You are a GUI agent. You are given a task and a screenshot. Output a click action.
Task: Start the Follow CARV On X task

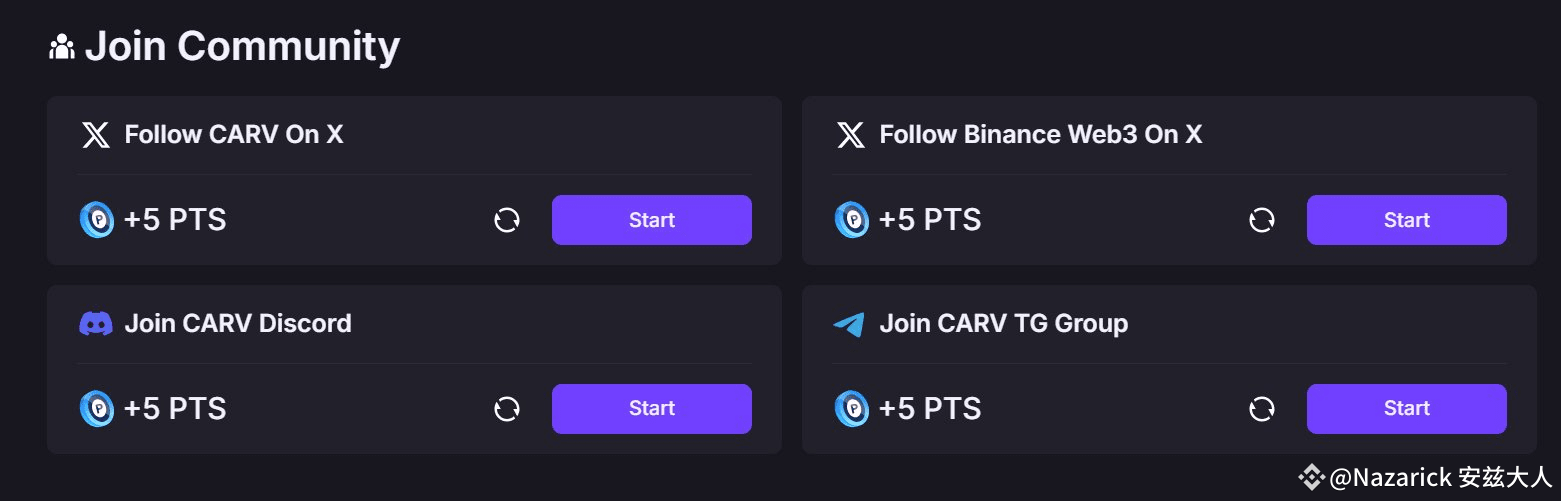(x=652, y=220)
